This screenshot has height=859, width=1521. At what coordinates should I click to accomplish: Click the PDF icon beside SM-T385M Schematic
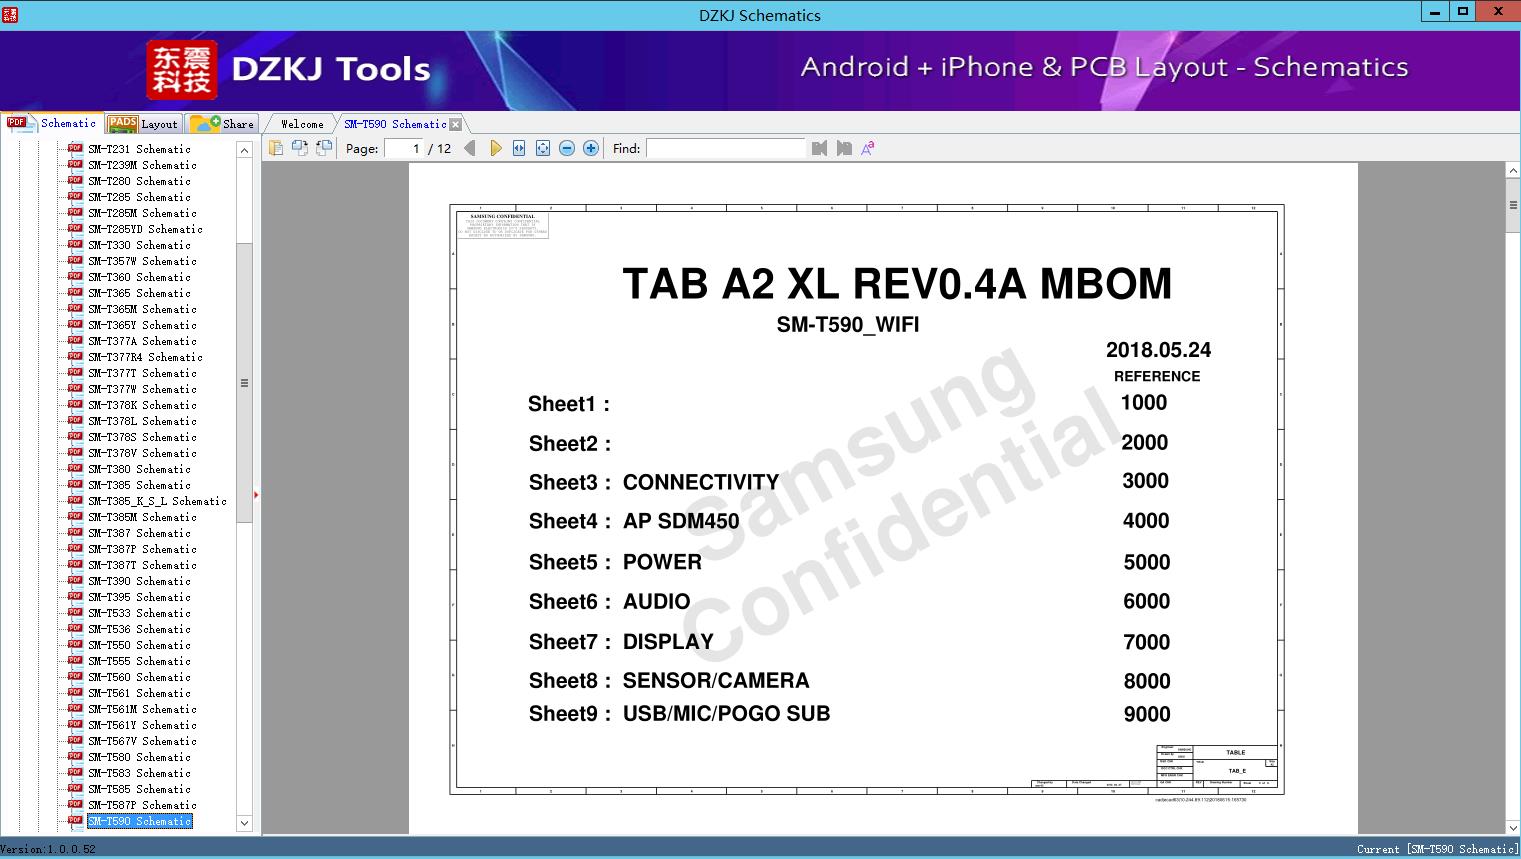(x=75, y=516)
